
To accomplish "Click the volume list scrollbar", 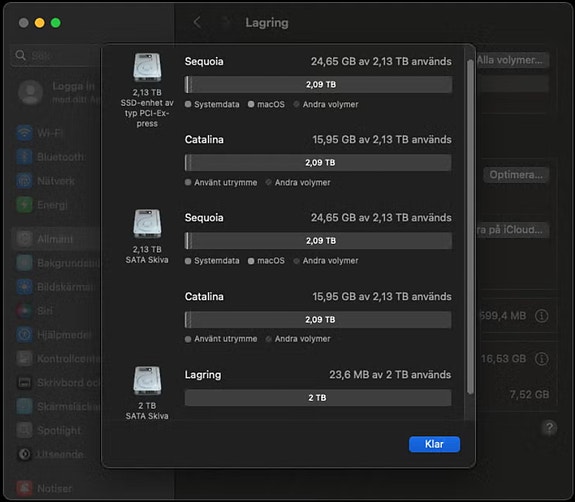I will coord(470,227).
